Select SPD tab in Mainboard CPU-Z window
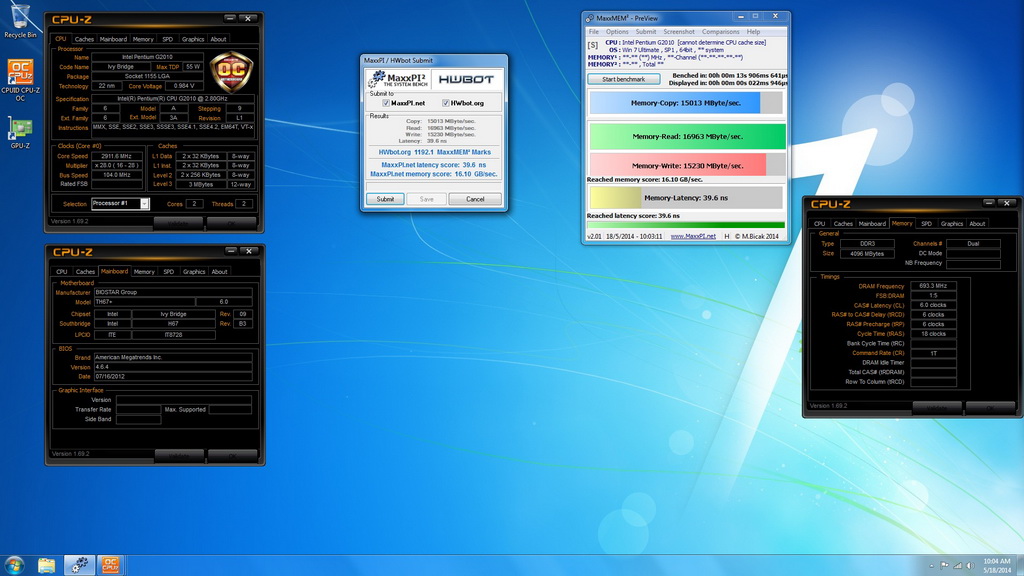 168,272
